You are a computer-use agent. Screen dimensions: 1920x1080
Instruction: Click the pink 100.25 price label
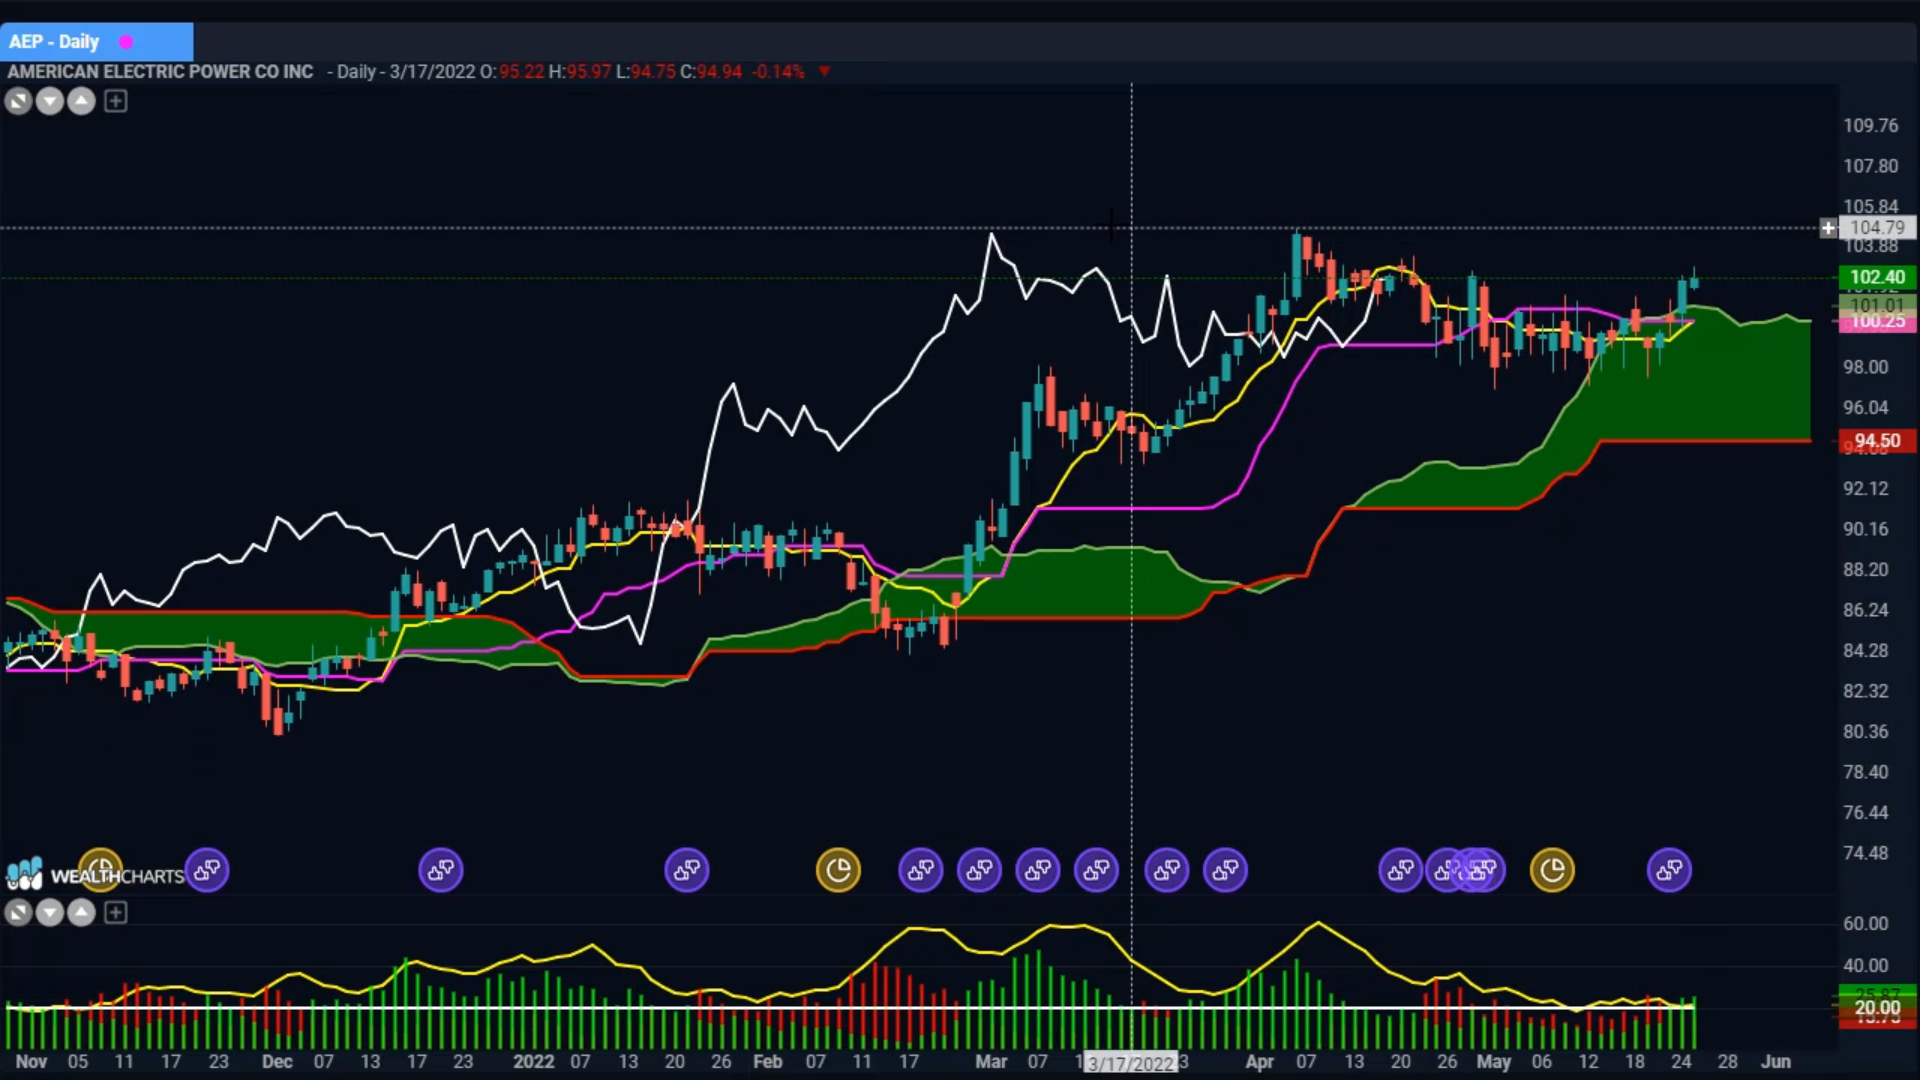point(1877,321)
